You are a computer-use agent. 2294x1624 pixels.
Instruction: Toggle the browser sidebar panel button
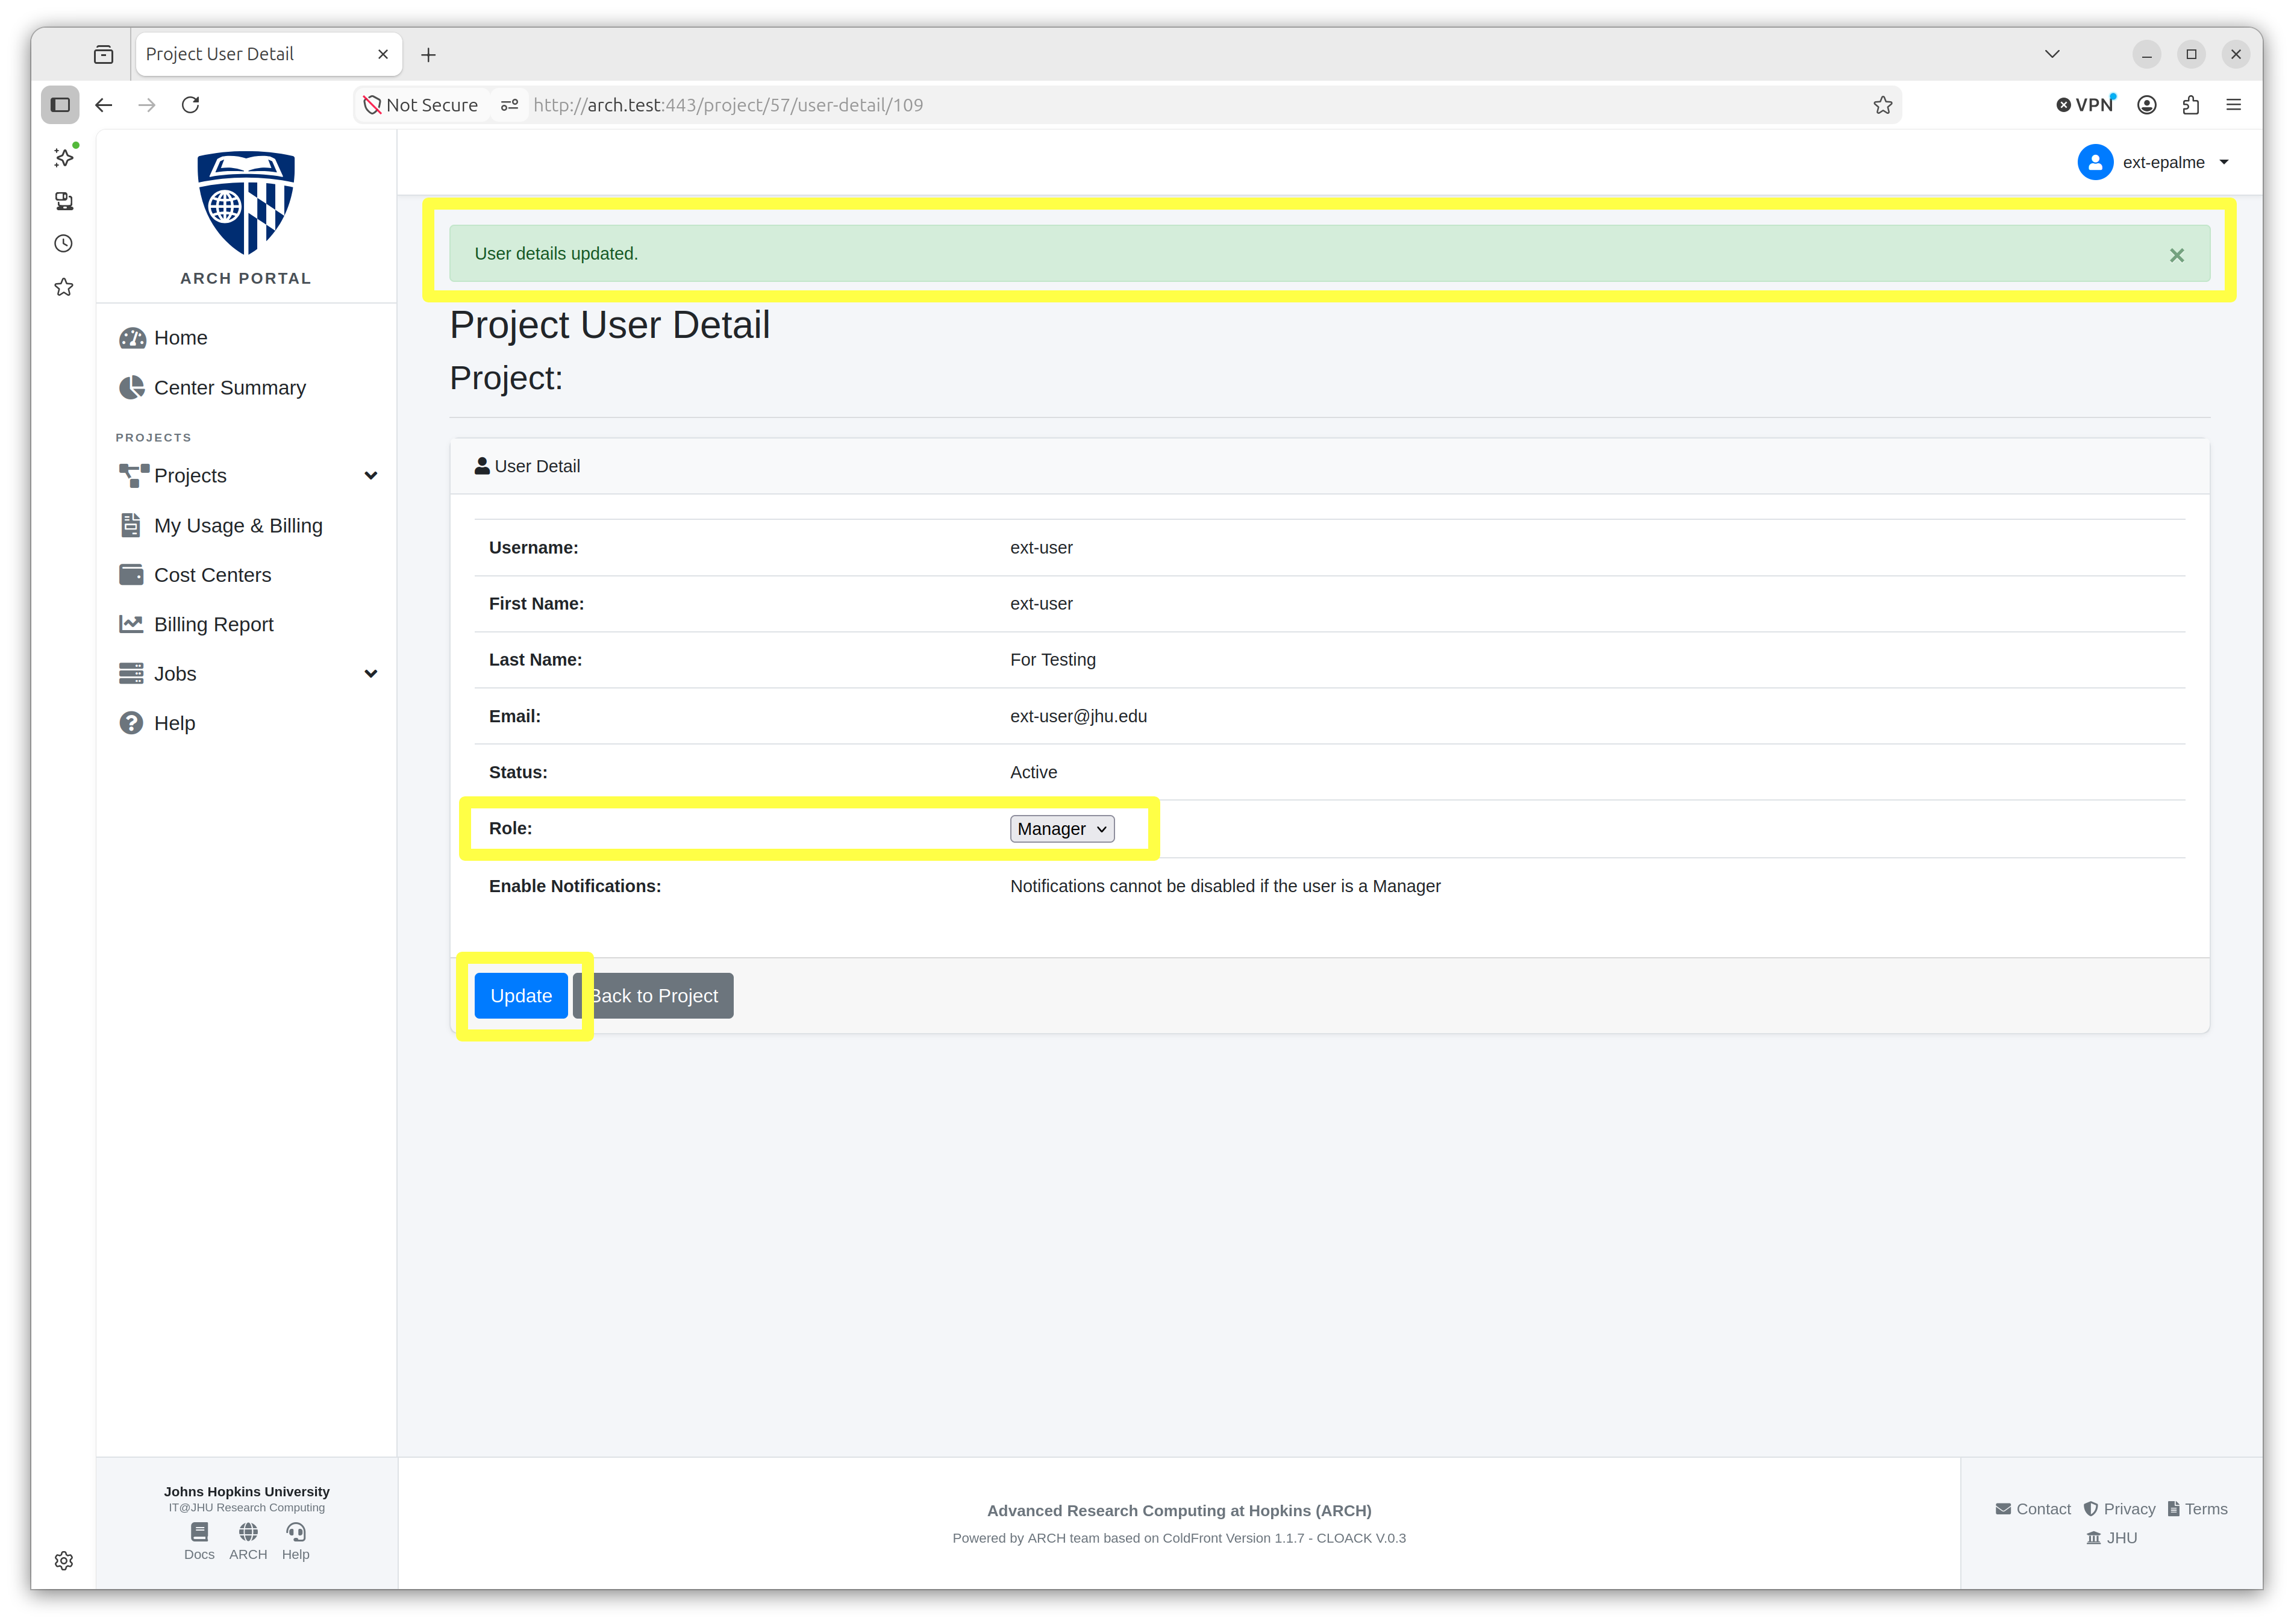60,105
